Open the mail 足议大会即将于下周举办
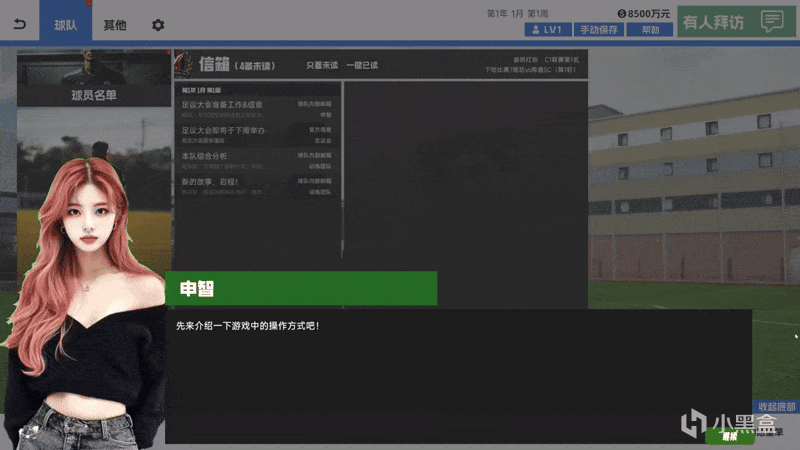 coord(257,135)
